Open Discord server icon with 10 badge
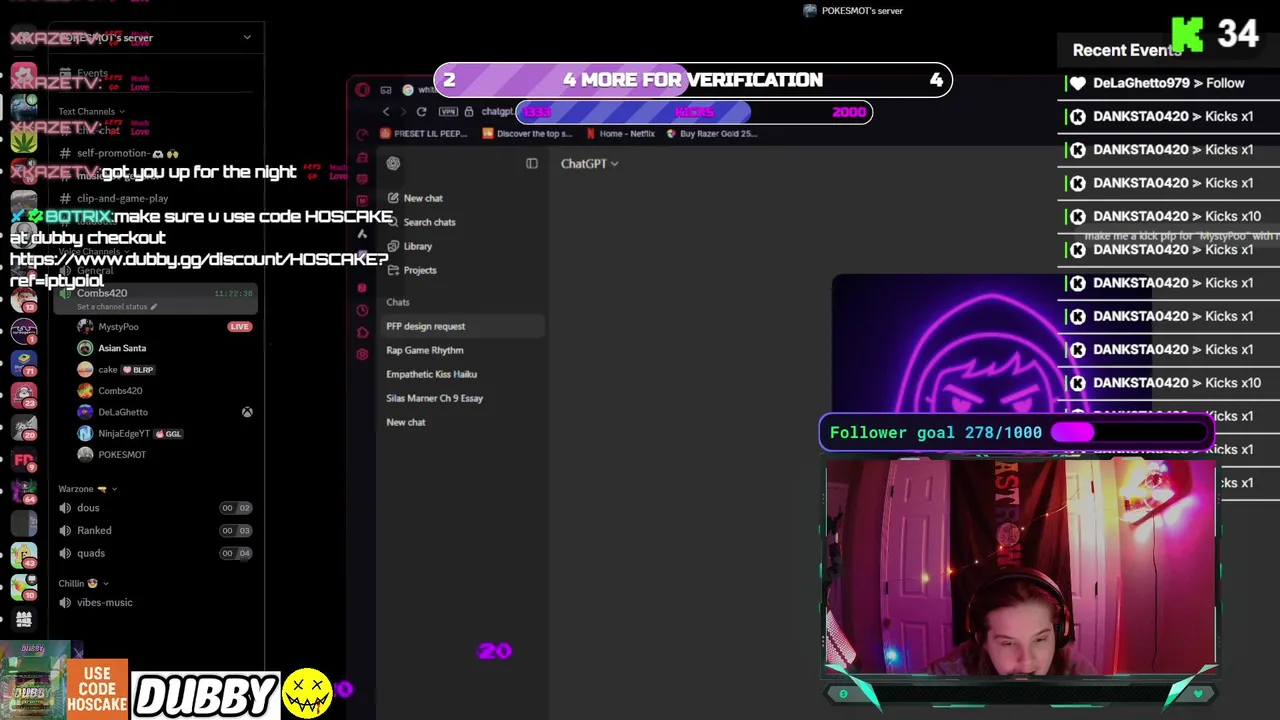The image size is (1280, 720). [24, 588]
